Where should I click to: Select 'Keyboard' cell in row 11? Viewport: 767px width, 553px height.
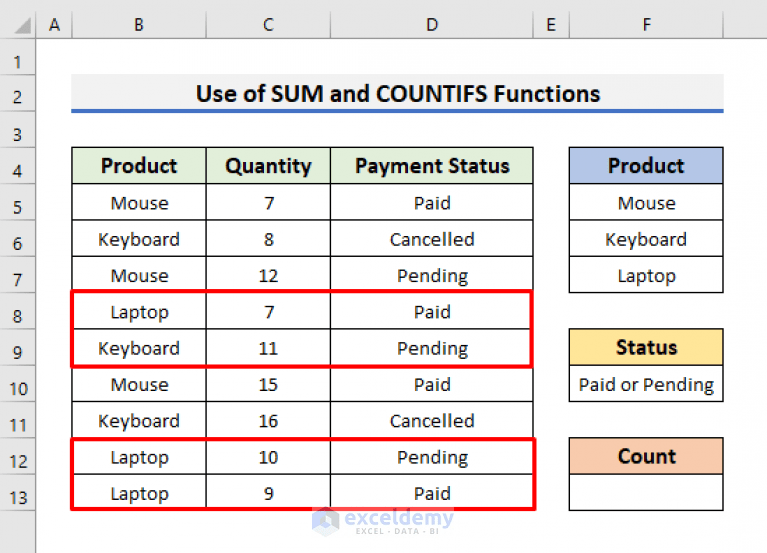tap(139, 420)
